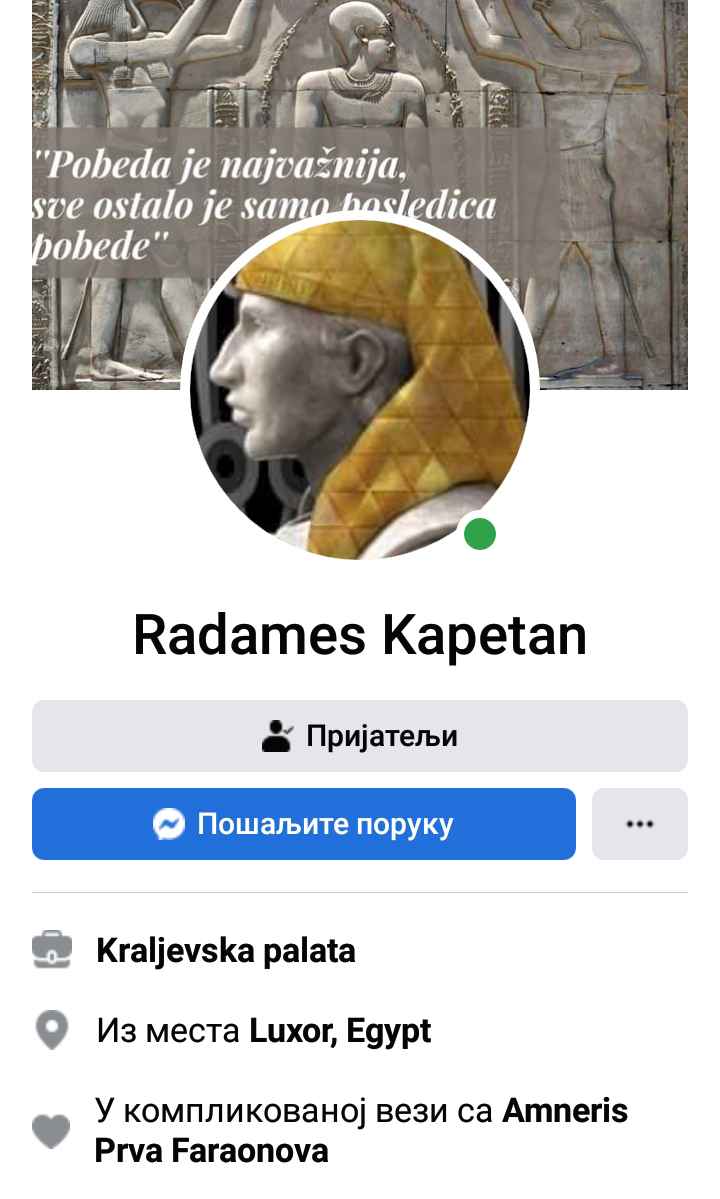Click the Messenger lightning bubble icon
Screen dimensions: 720x1199
pos(169,824)
